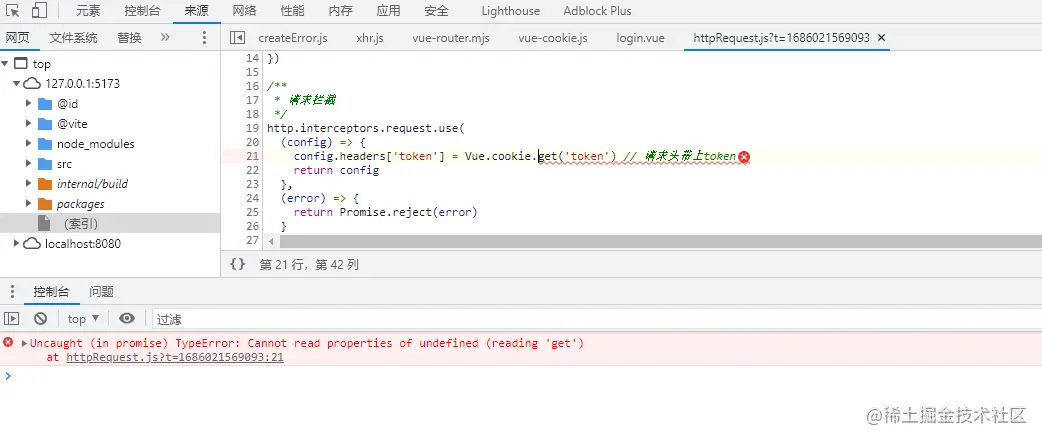Select the 网页 navigator tab
The width and height of the screenshot is (1042, 441).
18,38
